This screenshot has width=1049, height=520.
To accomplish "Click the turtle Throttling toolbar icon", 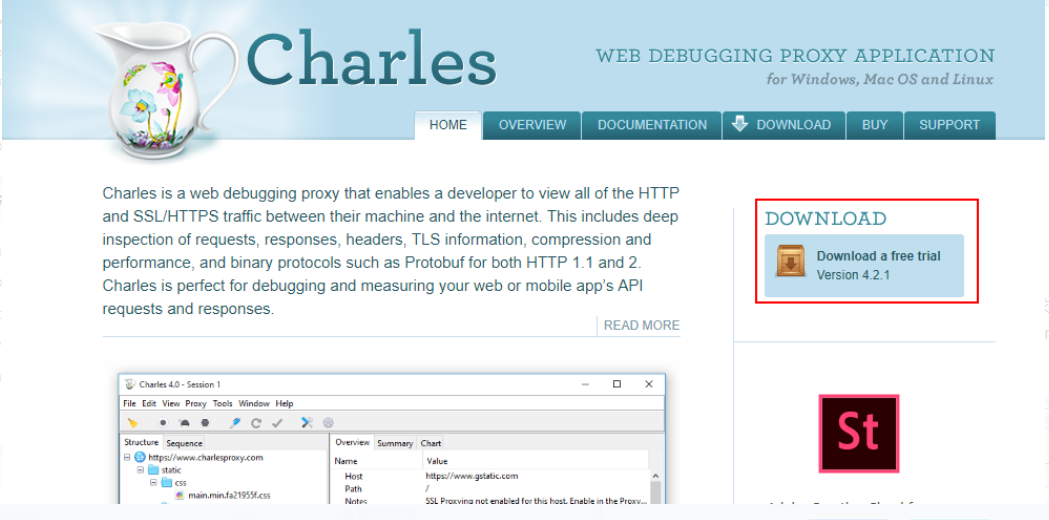I will click(184, 423).
